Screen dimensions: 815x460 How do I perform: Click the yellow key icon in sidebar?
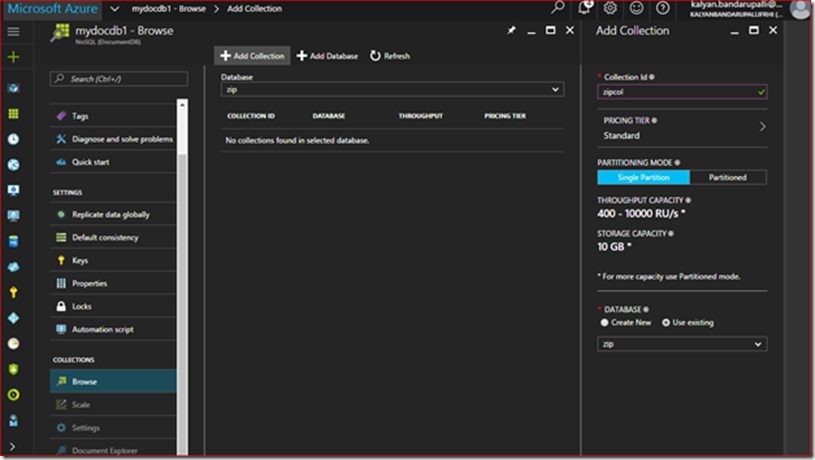[14, 292]
